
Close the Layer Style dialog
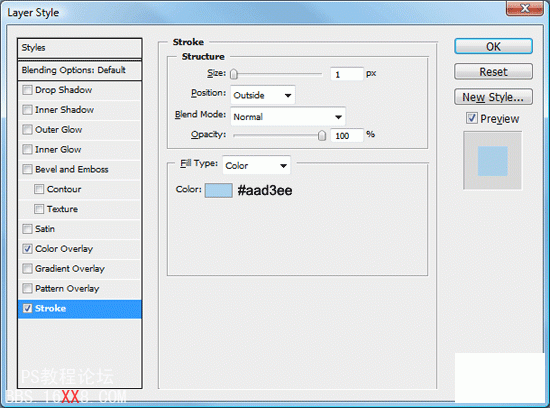[x=525, y=8]
